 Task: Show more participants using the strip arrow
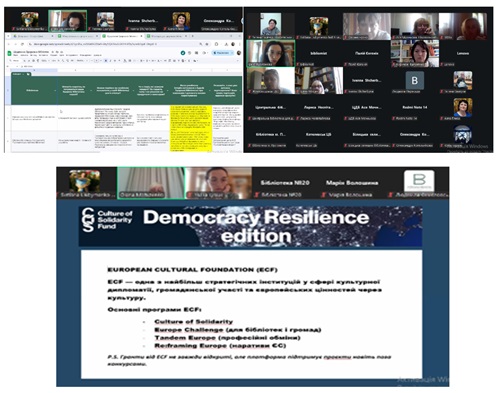pyautogui.click(x=242, y=21)
